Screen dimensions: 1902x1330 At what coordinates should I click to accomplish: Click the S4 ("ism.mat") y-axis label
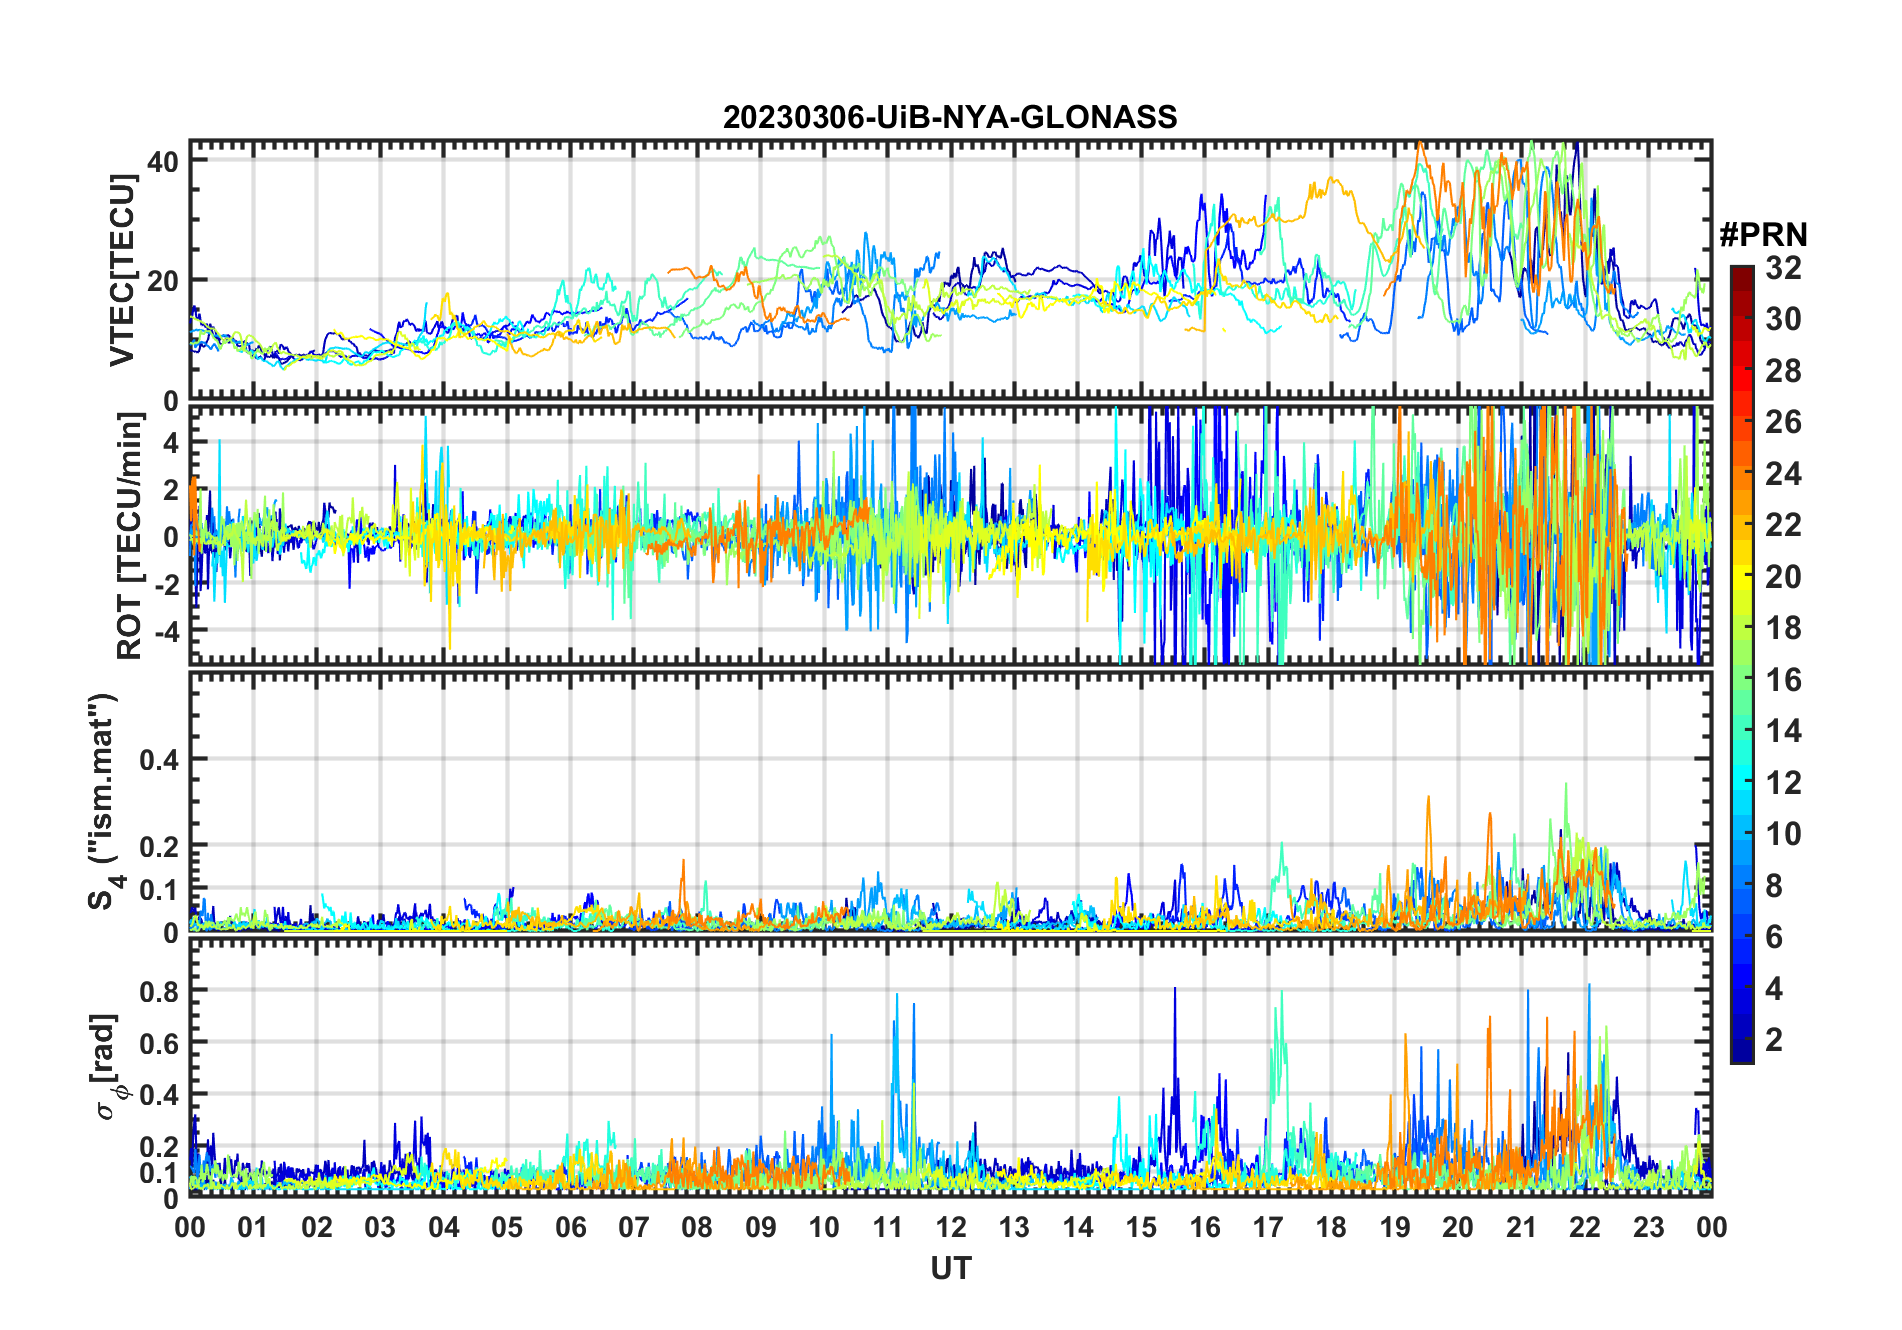106,802
